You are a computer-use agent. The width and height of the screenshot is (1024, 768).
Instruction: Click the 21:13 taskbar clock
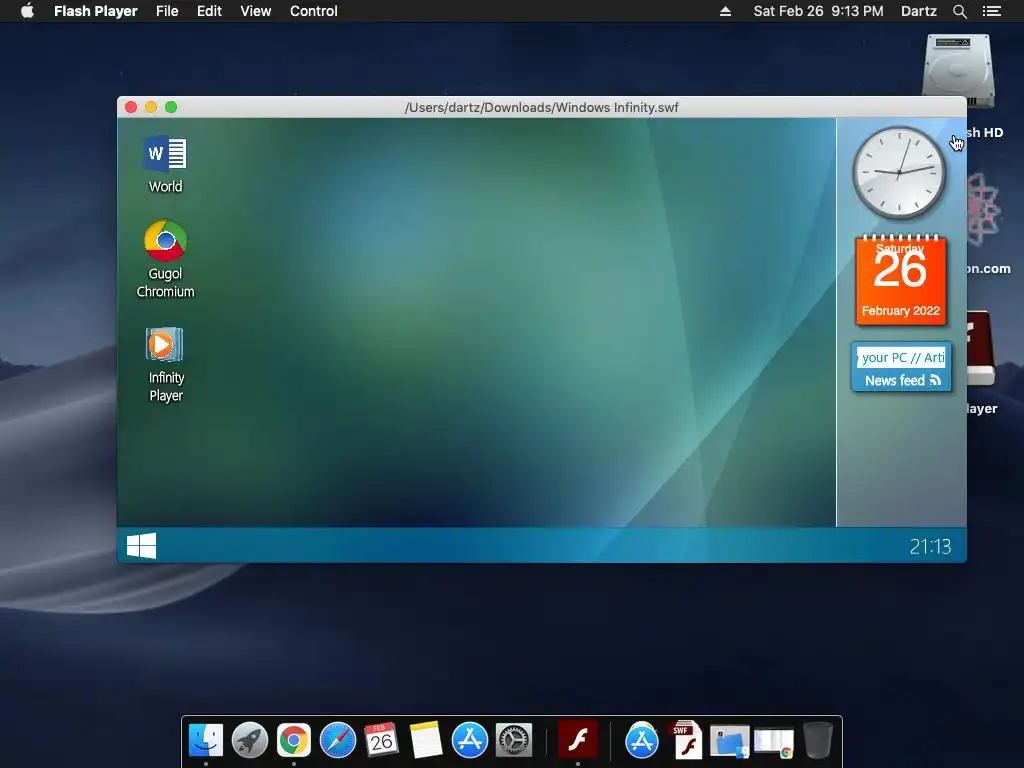pyautogui.click(x=930, y=546)
